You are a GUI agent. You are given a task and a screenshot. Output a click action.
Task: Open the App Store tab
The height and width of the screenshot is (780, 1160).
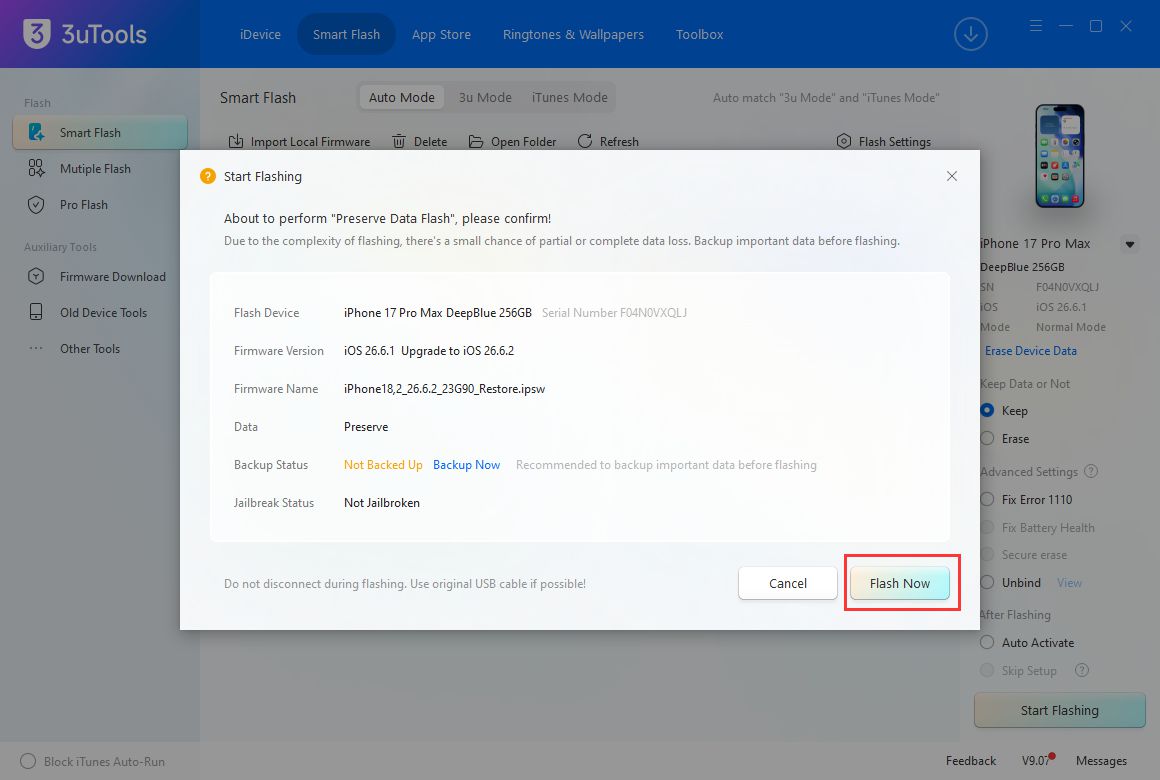[441, 34]
